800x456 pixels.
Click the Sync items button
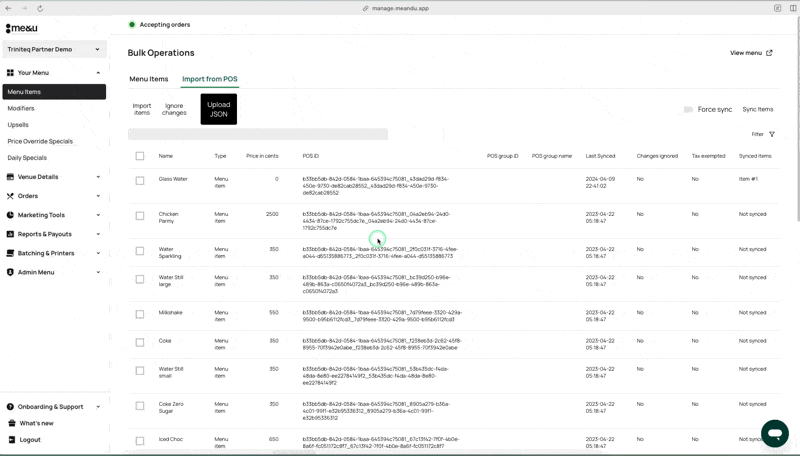coord(757,109)
